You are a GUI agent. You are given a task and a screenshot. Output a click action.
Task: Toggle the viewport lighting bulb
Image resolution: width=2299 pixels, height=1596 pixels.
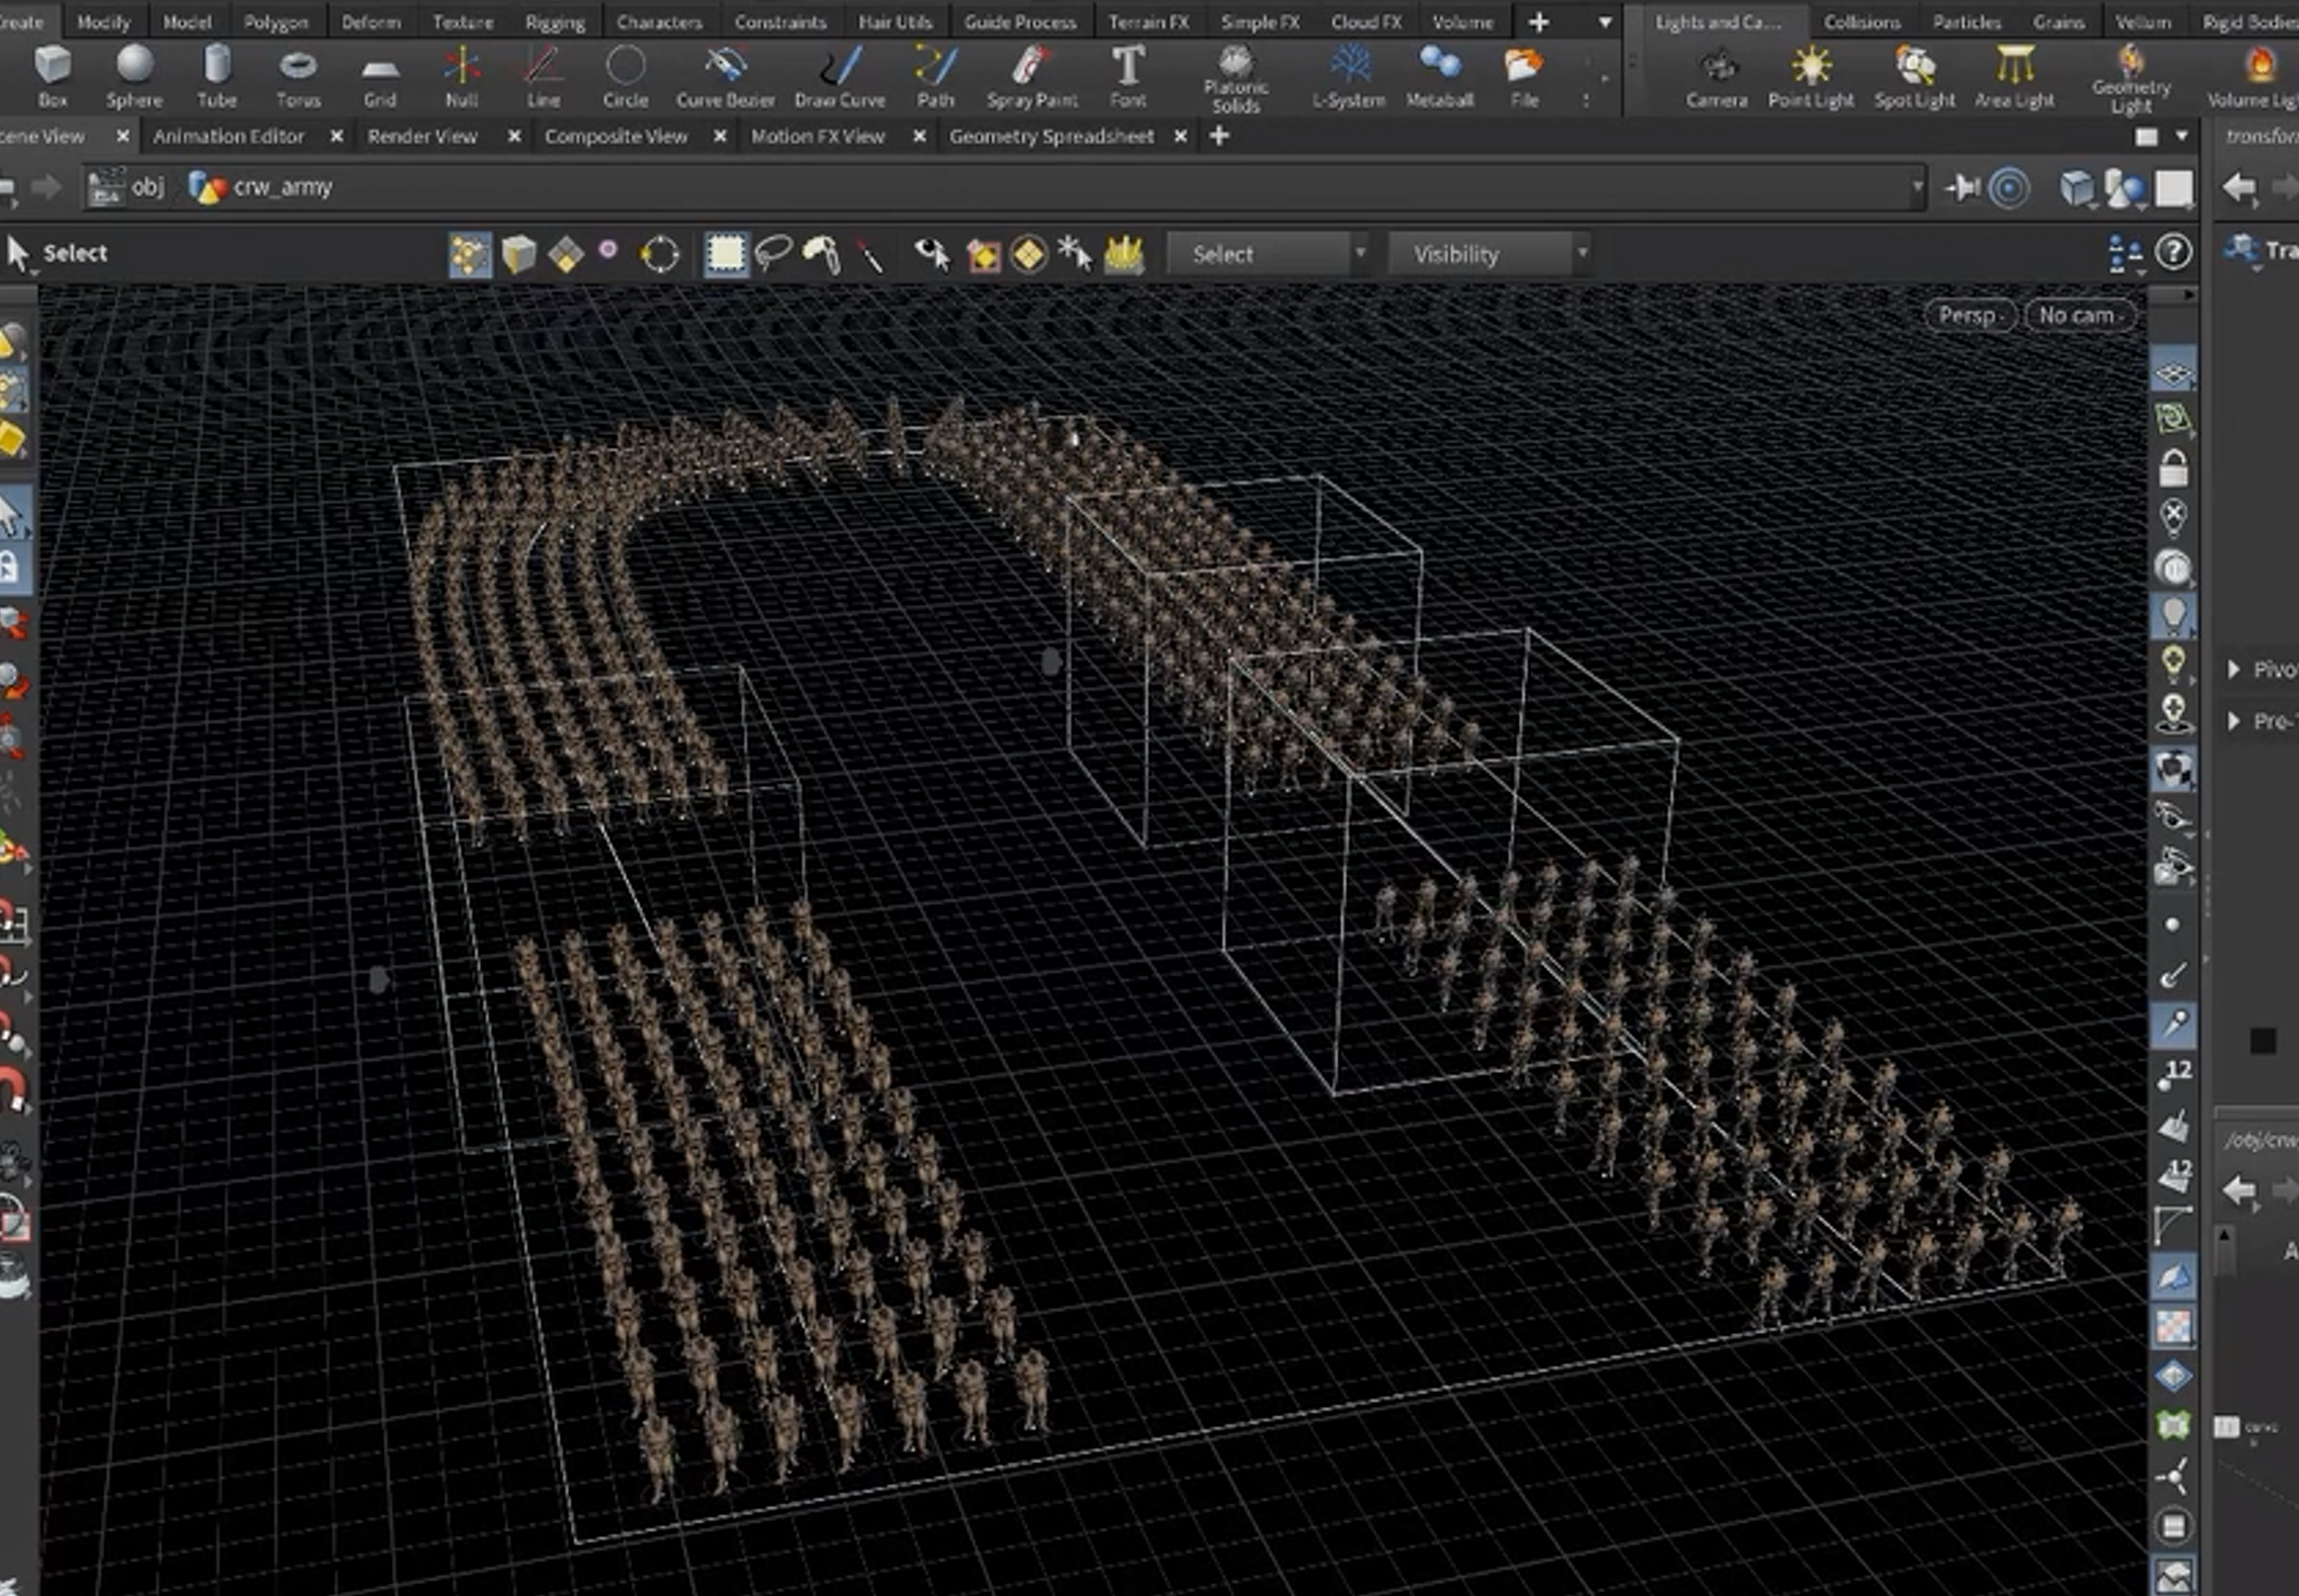[2173, 616]
